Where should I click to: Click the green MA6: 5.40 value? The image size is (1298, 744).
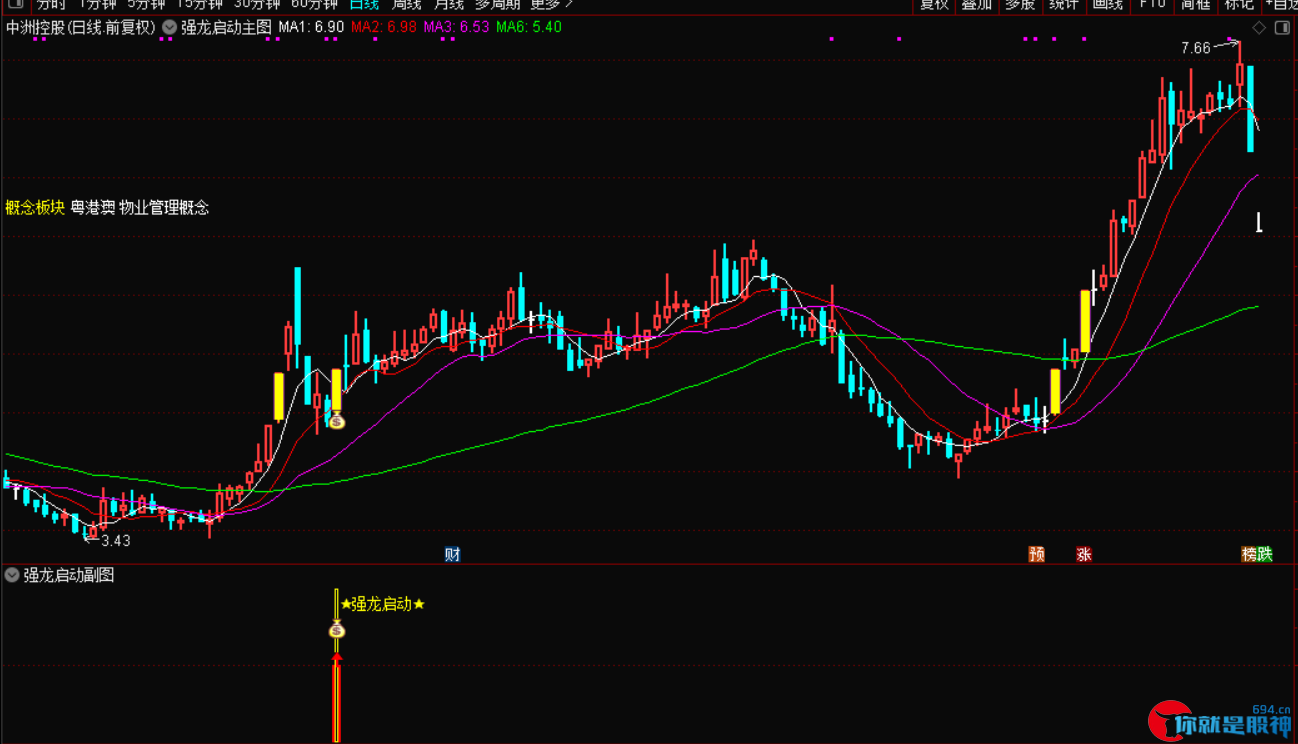tap(529, 27)
